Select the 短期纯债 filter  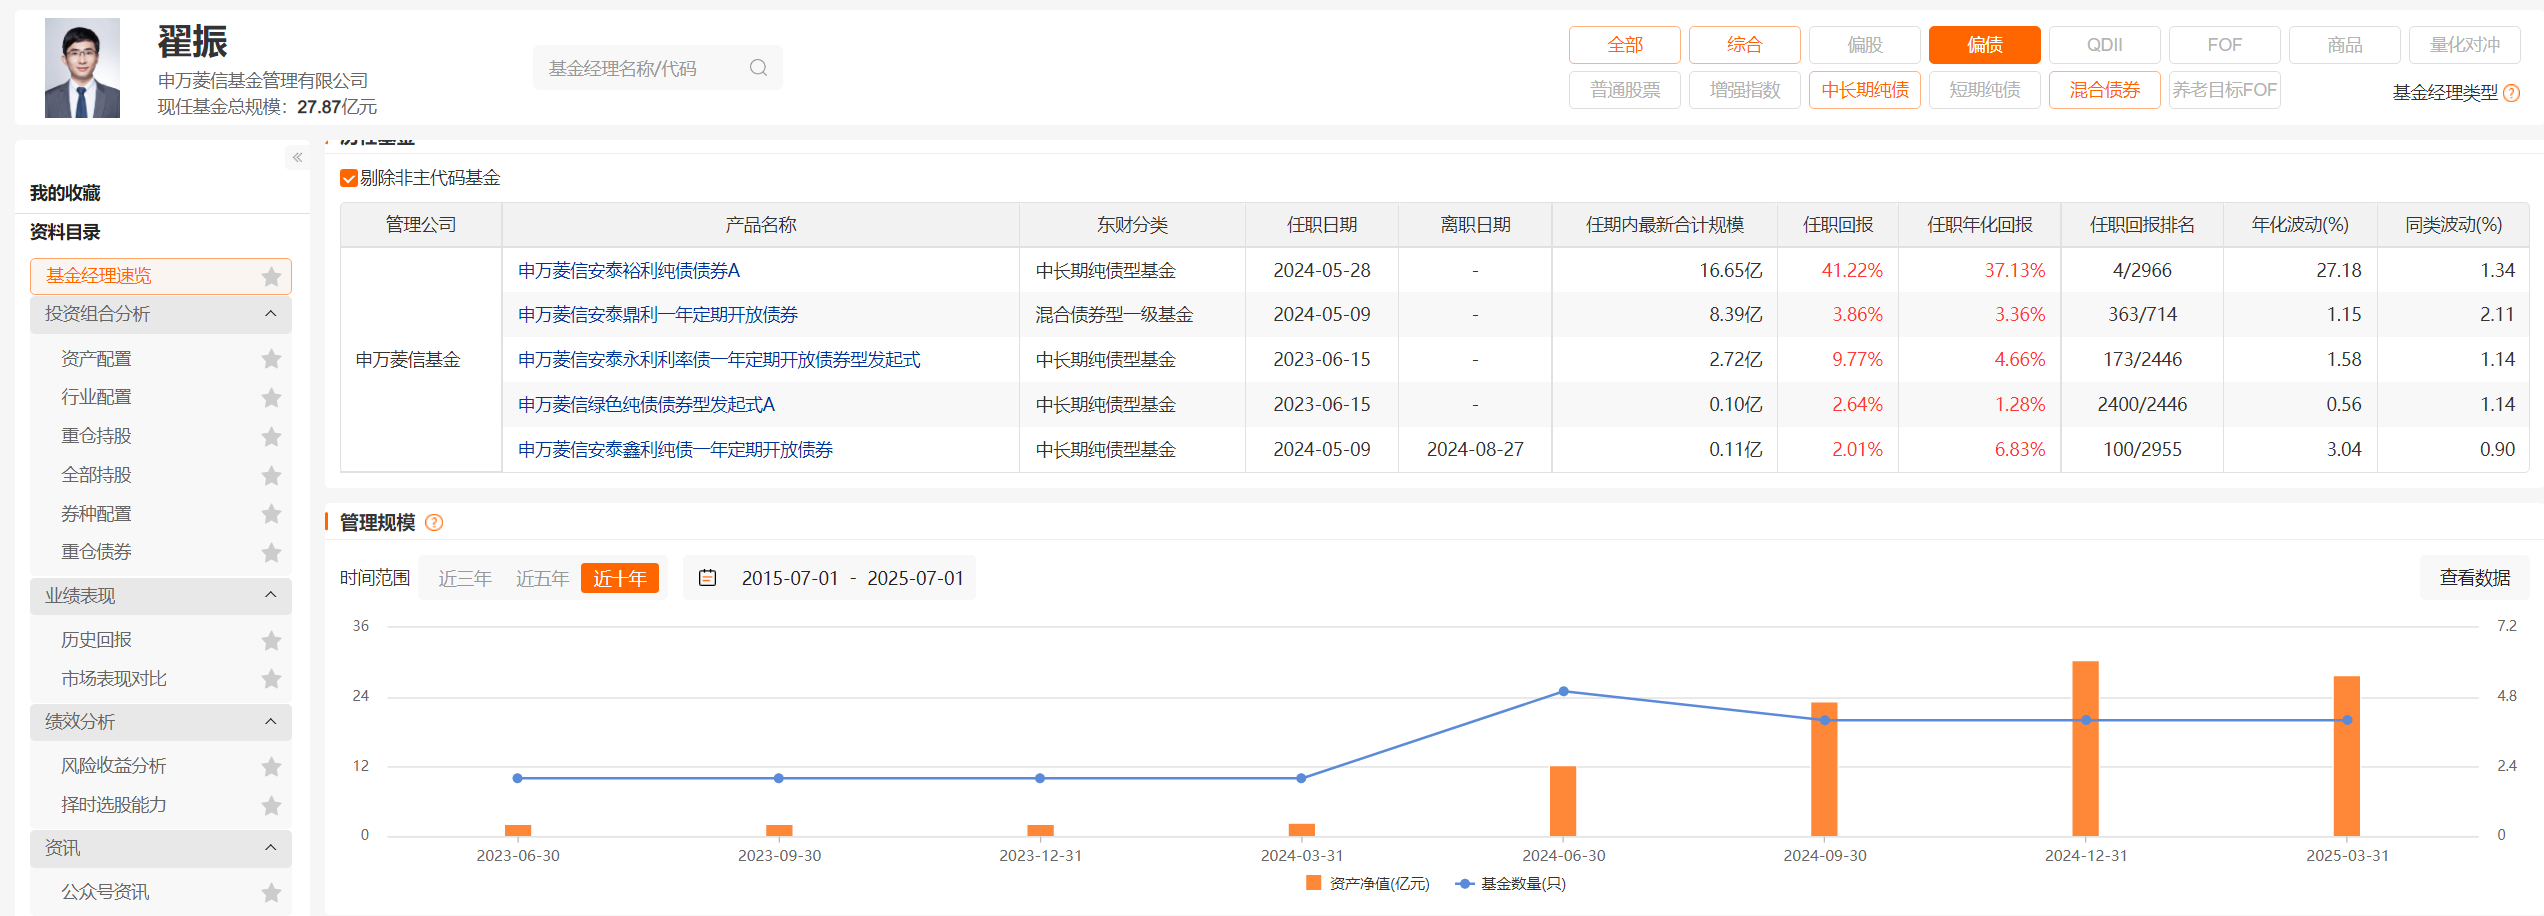coord(1985,90)
